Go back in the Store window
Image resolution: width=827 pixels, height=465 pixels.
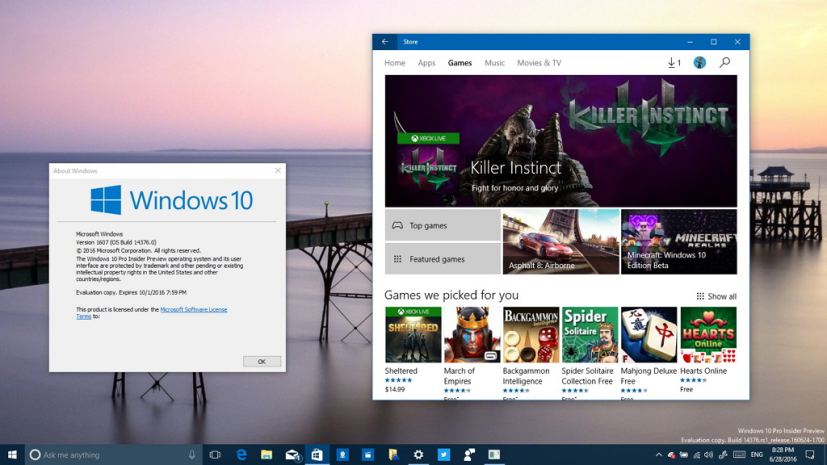(385, 42)
